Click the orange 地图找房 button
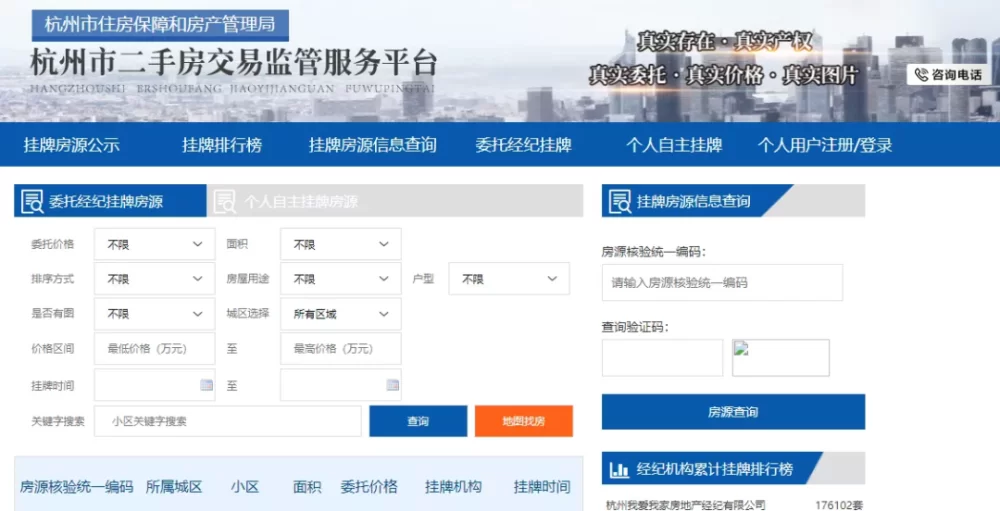The width and height of the screenshot is (1000, 511). [x=523, y=421]
